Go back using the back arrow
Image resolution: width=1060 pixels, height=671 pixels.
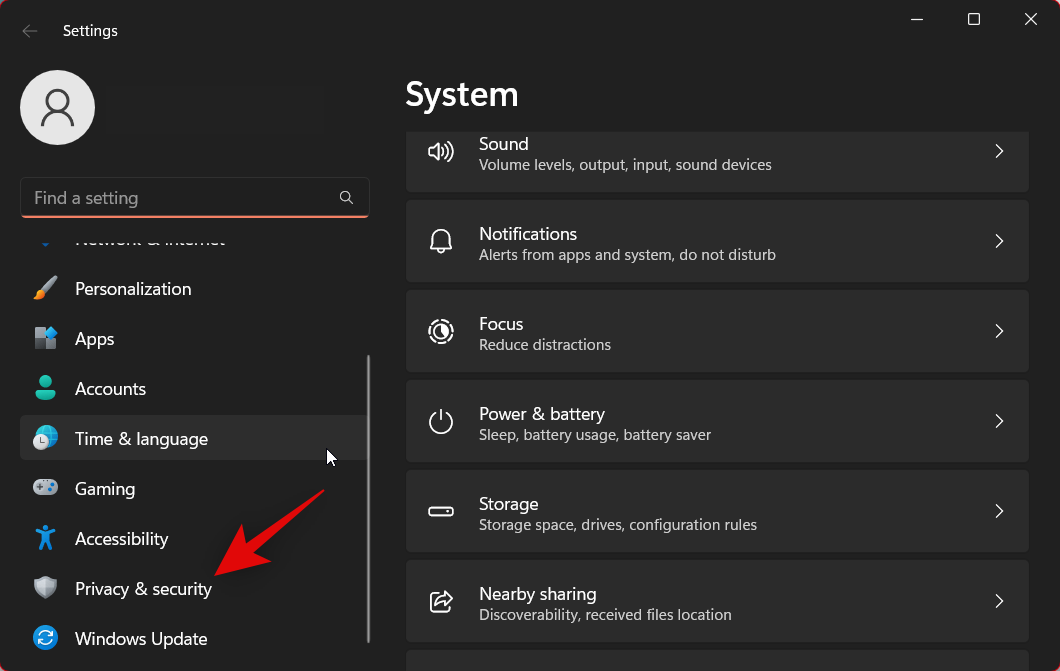[x=30, y=31]
